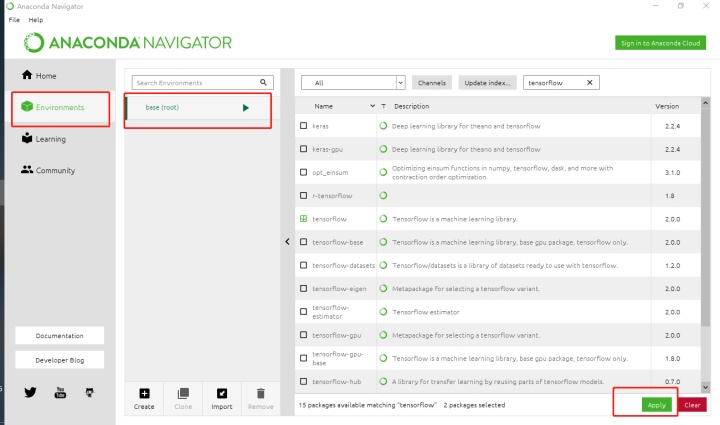
Task: Click the Description column header
Action: click(x=411, y=106)
